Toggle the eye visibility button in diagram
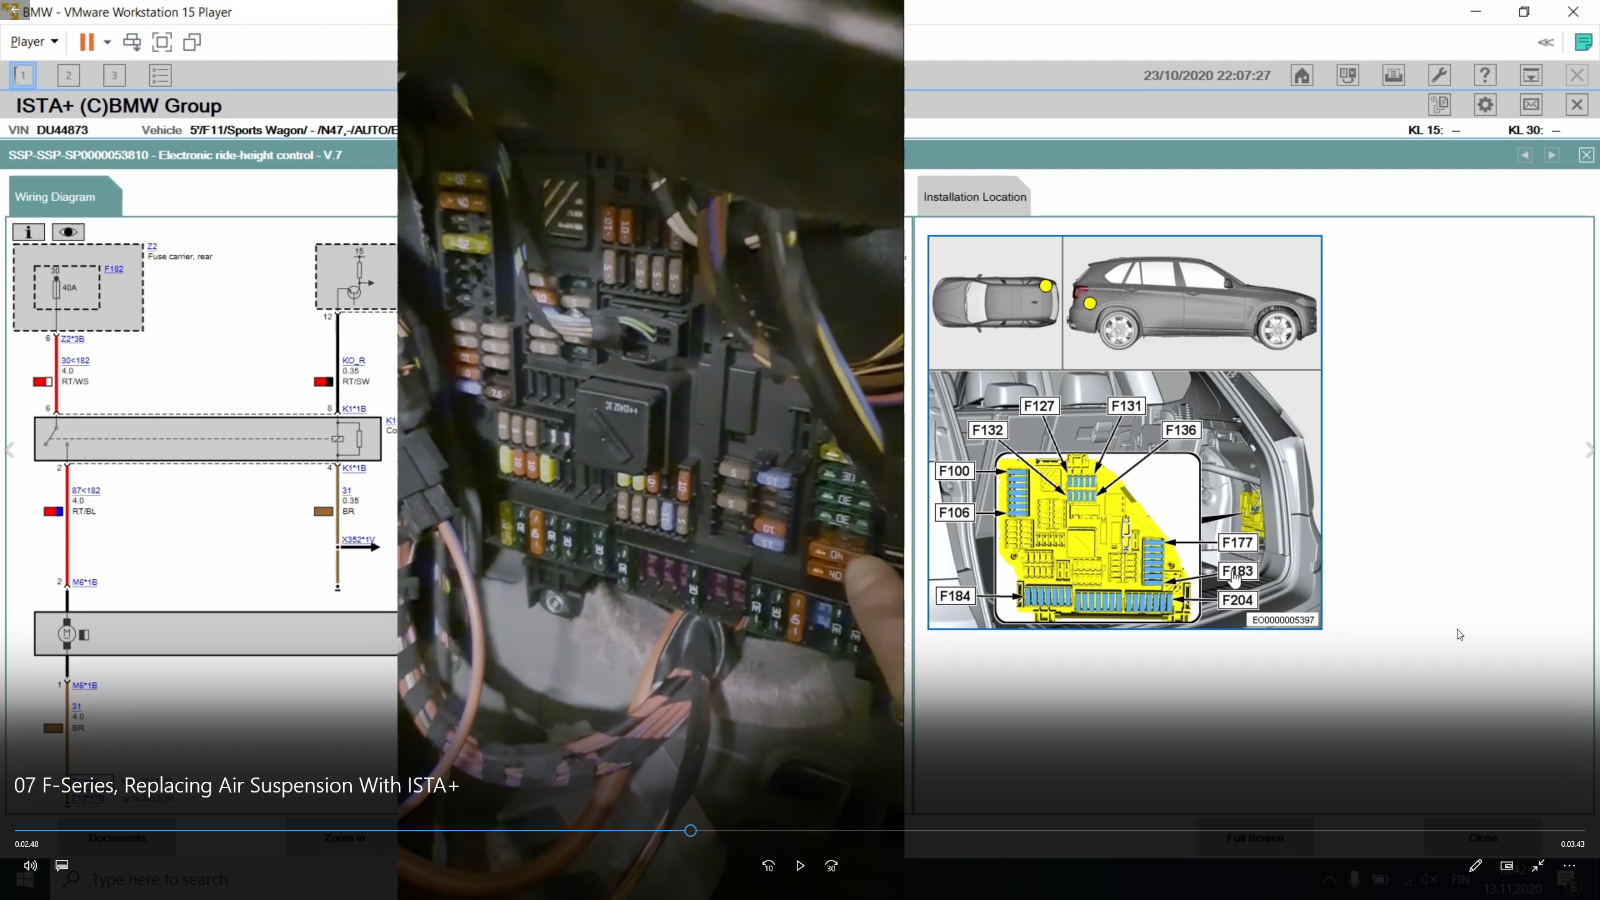This screenshot has width=1600, height=900. point(68,232)
